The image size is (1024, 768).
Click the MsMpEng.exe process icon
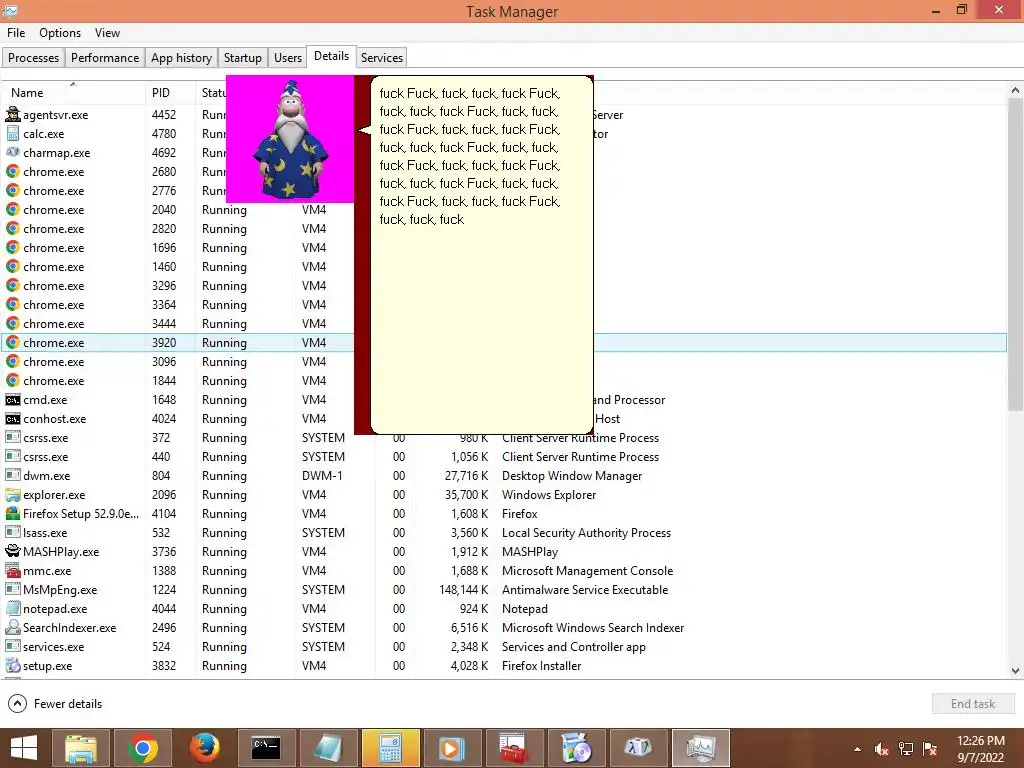point(12,589)
